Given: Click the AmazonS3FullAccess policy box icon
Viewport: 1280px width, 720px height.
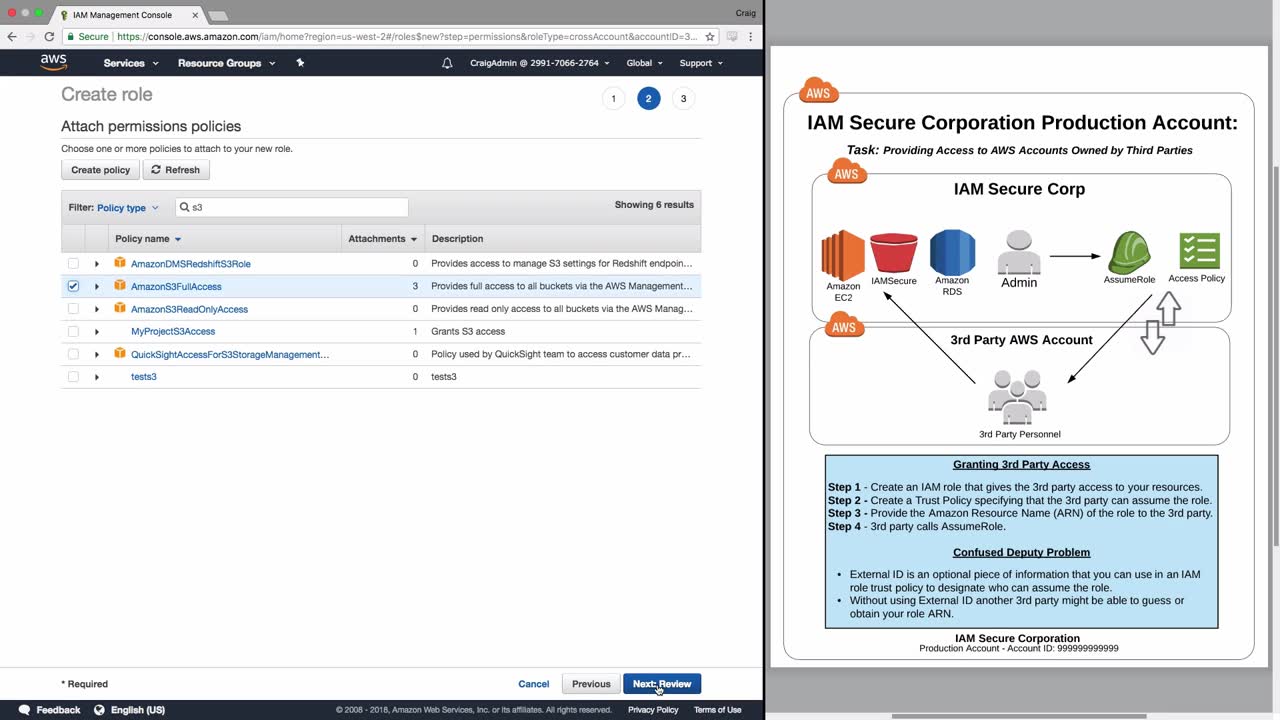Looking at the screenshot, I should click(x=120, y=286).
